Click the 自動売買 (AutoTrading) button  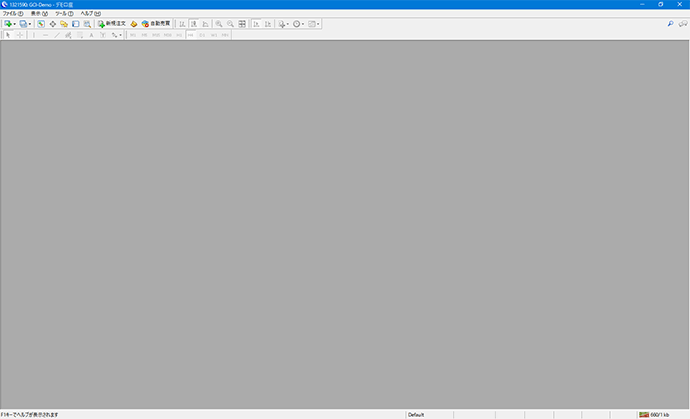157,23
